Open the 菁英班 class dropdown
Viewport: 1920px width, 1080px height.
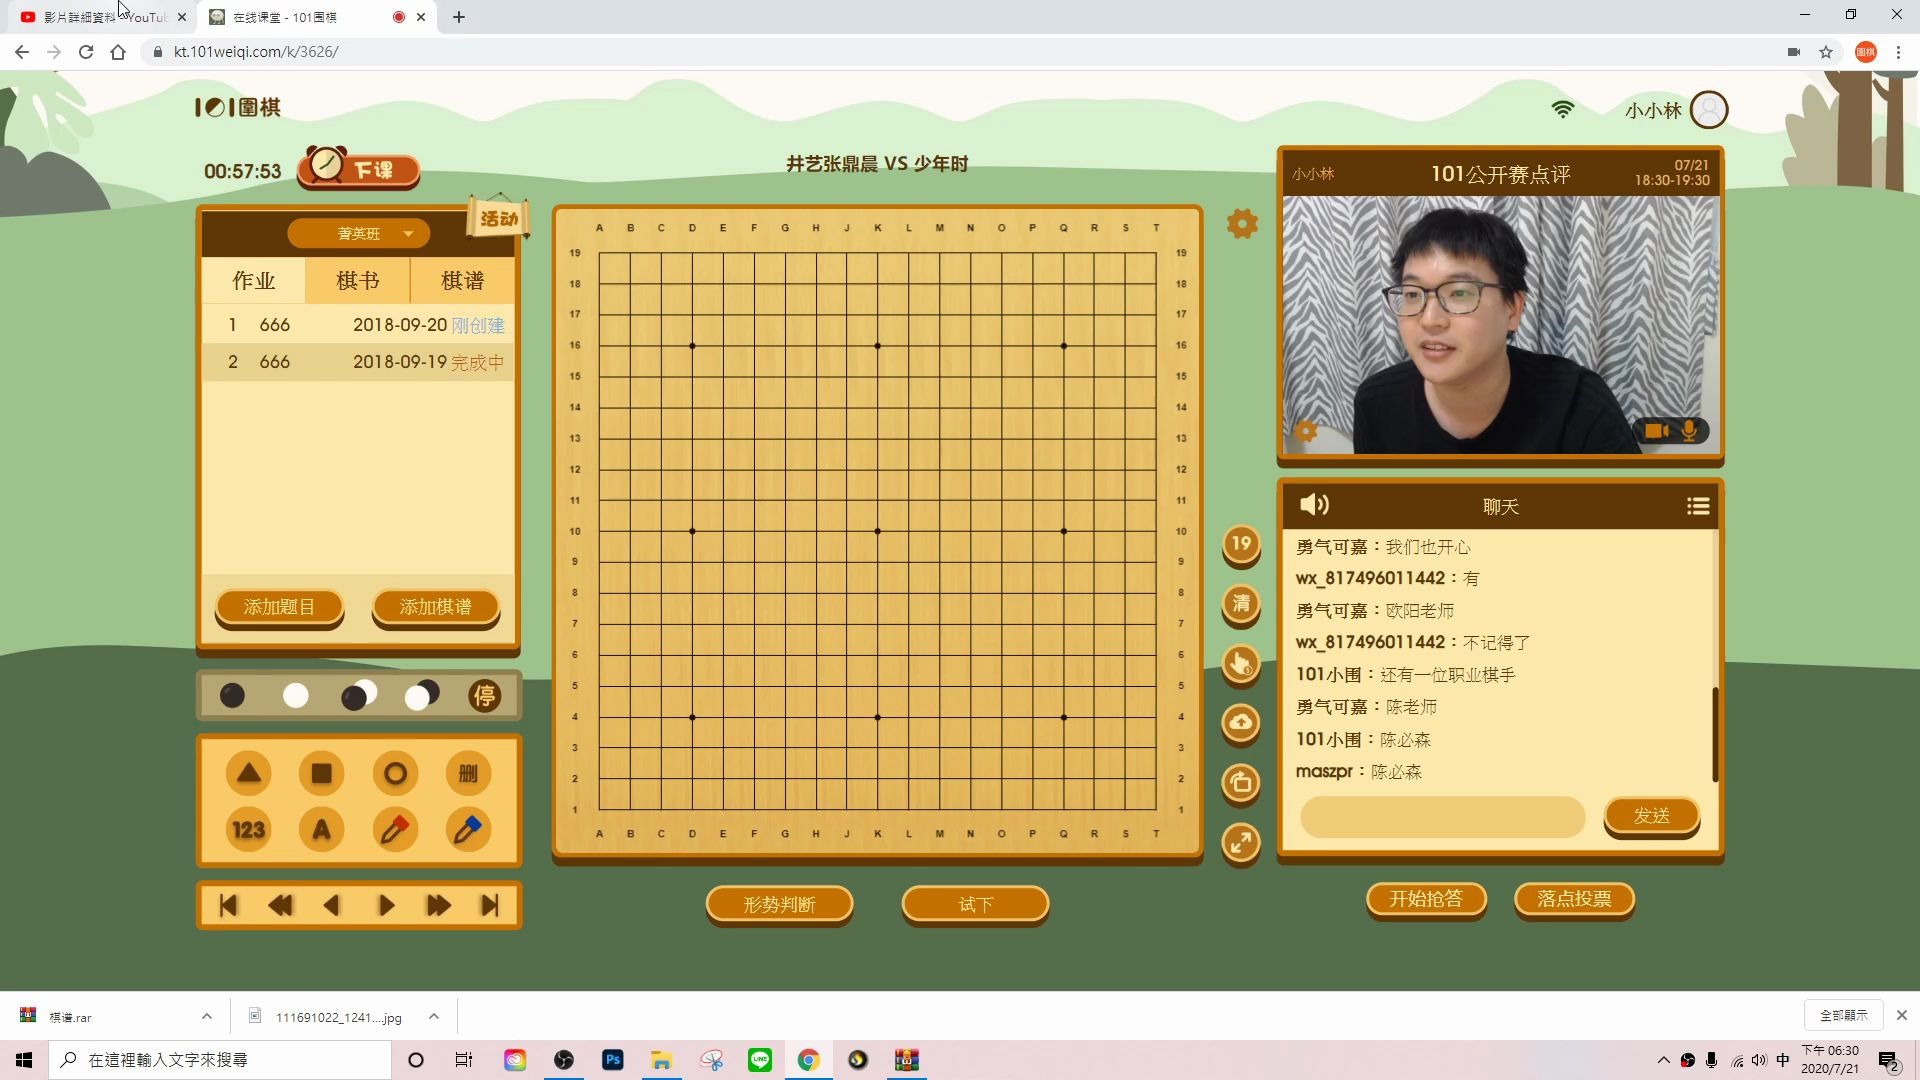tap(359, 234)
